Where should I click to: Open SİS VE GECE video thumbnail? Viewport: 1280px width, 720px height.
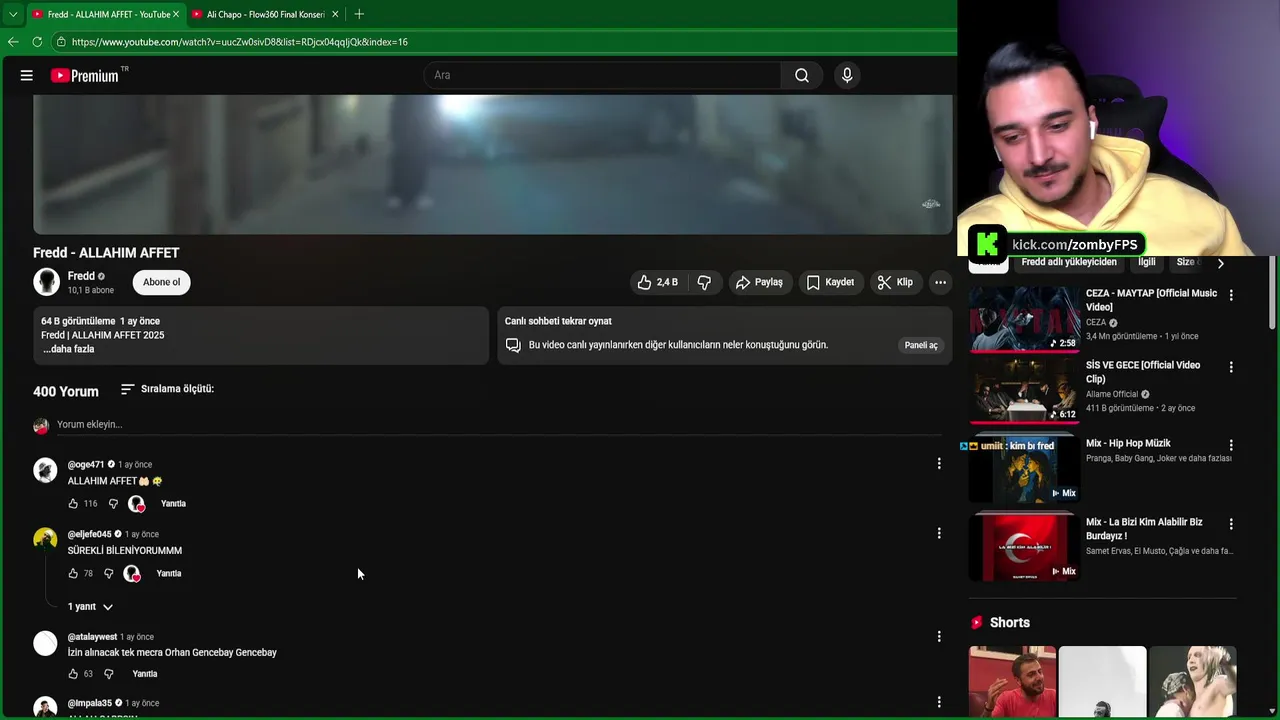pyautogui.click(x=1024, y=390)
